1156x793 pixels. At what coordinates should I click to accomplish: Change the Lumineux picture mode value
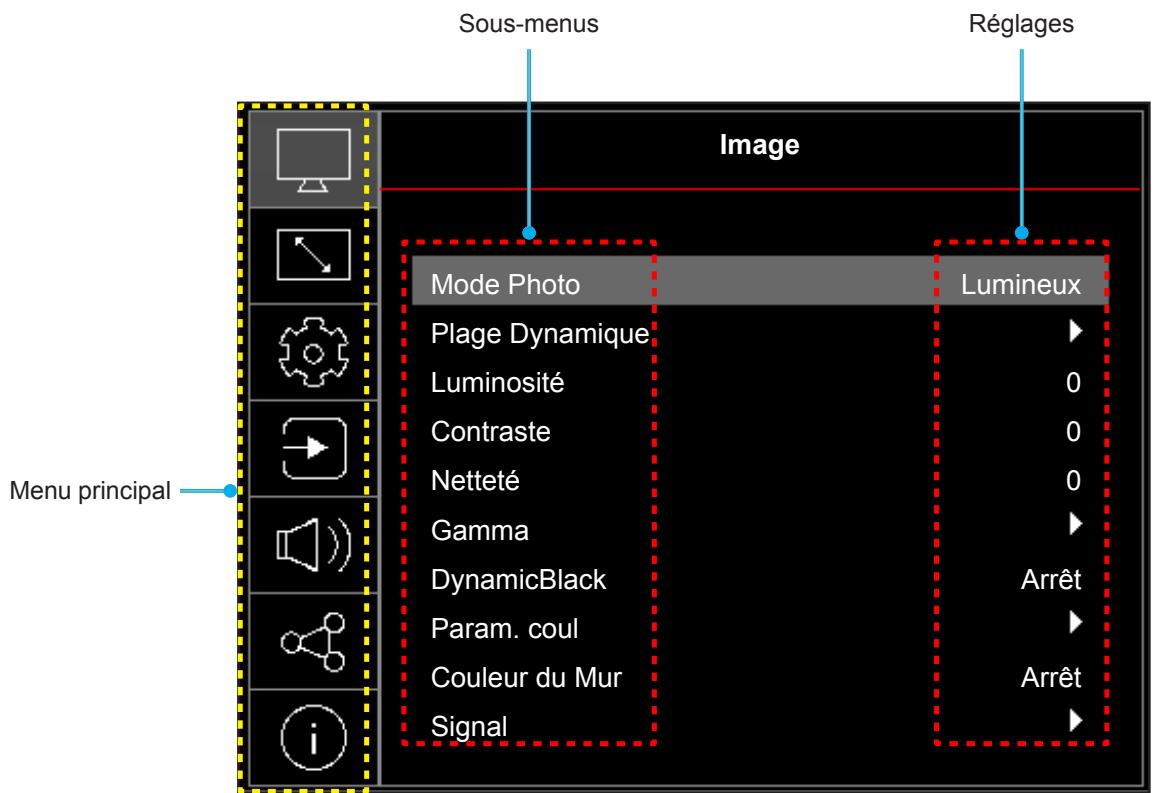coord(1020,284)
